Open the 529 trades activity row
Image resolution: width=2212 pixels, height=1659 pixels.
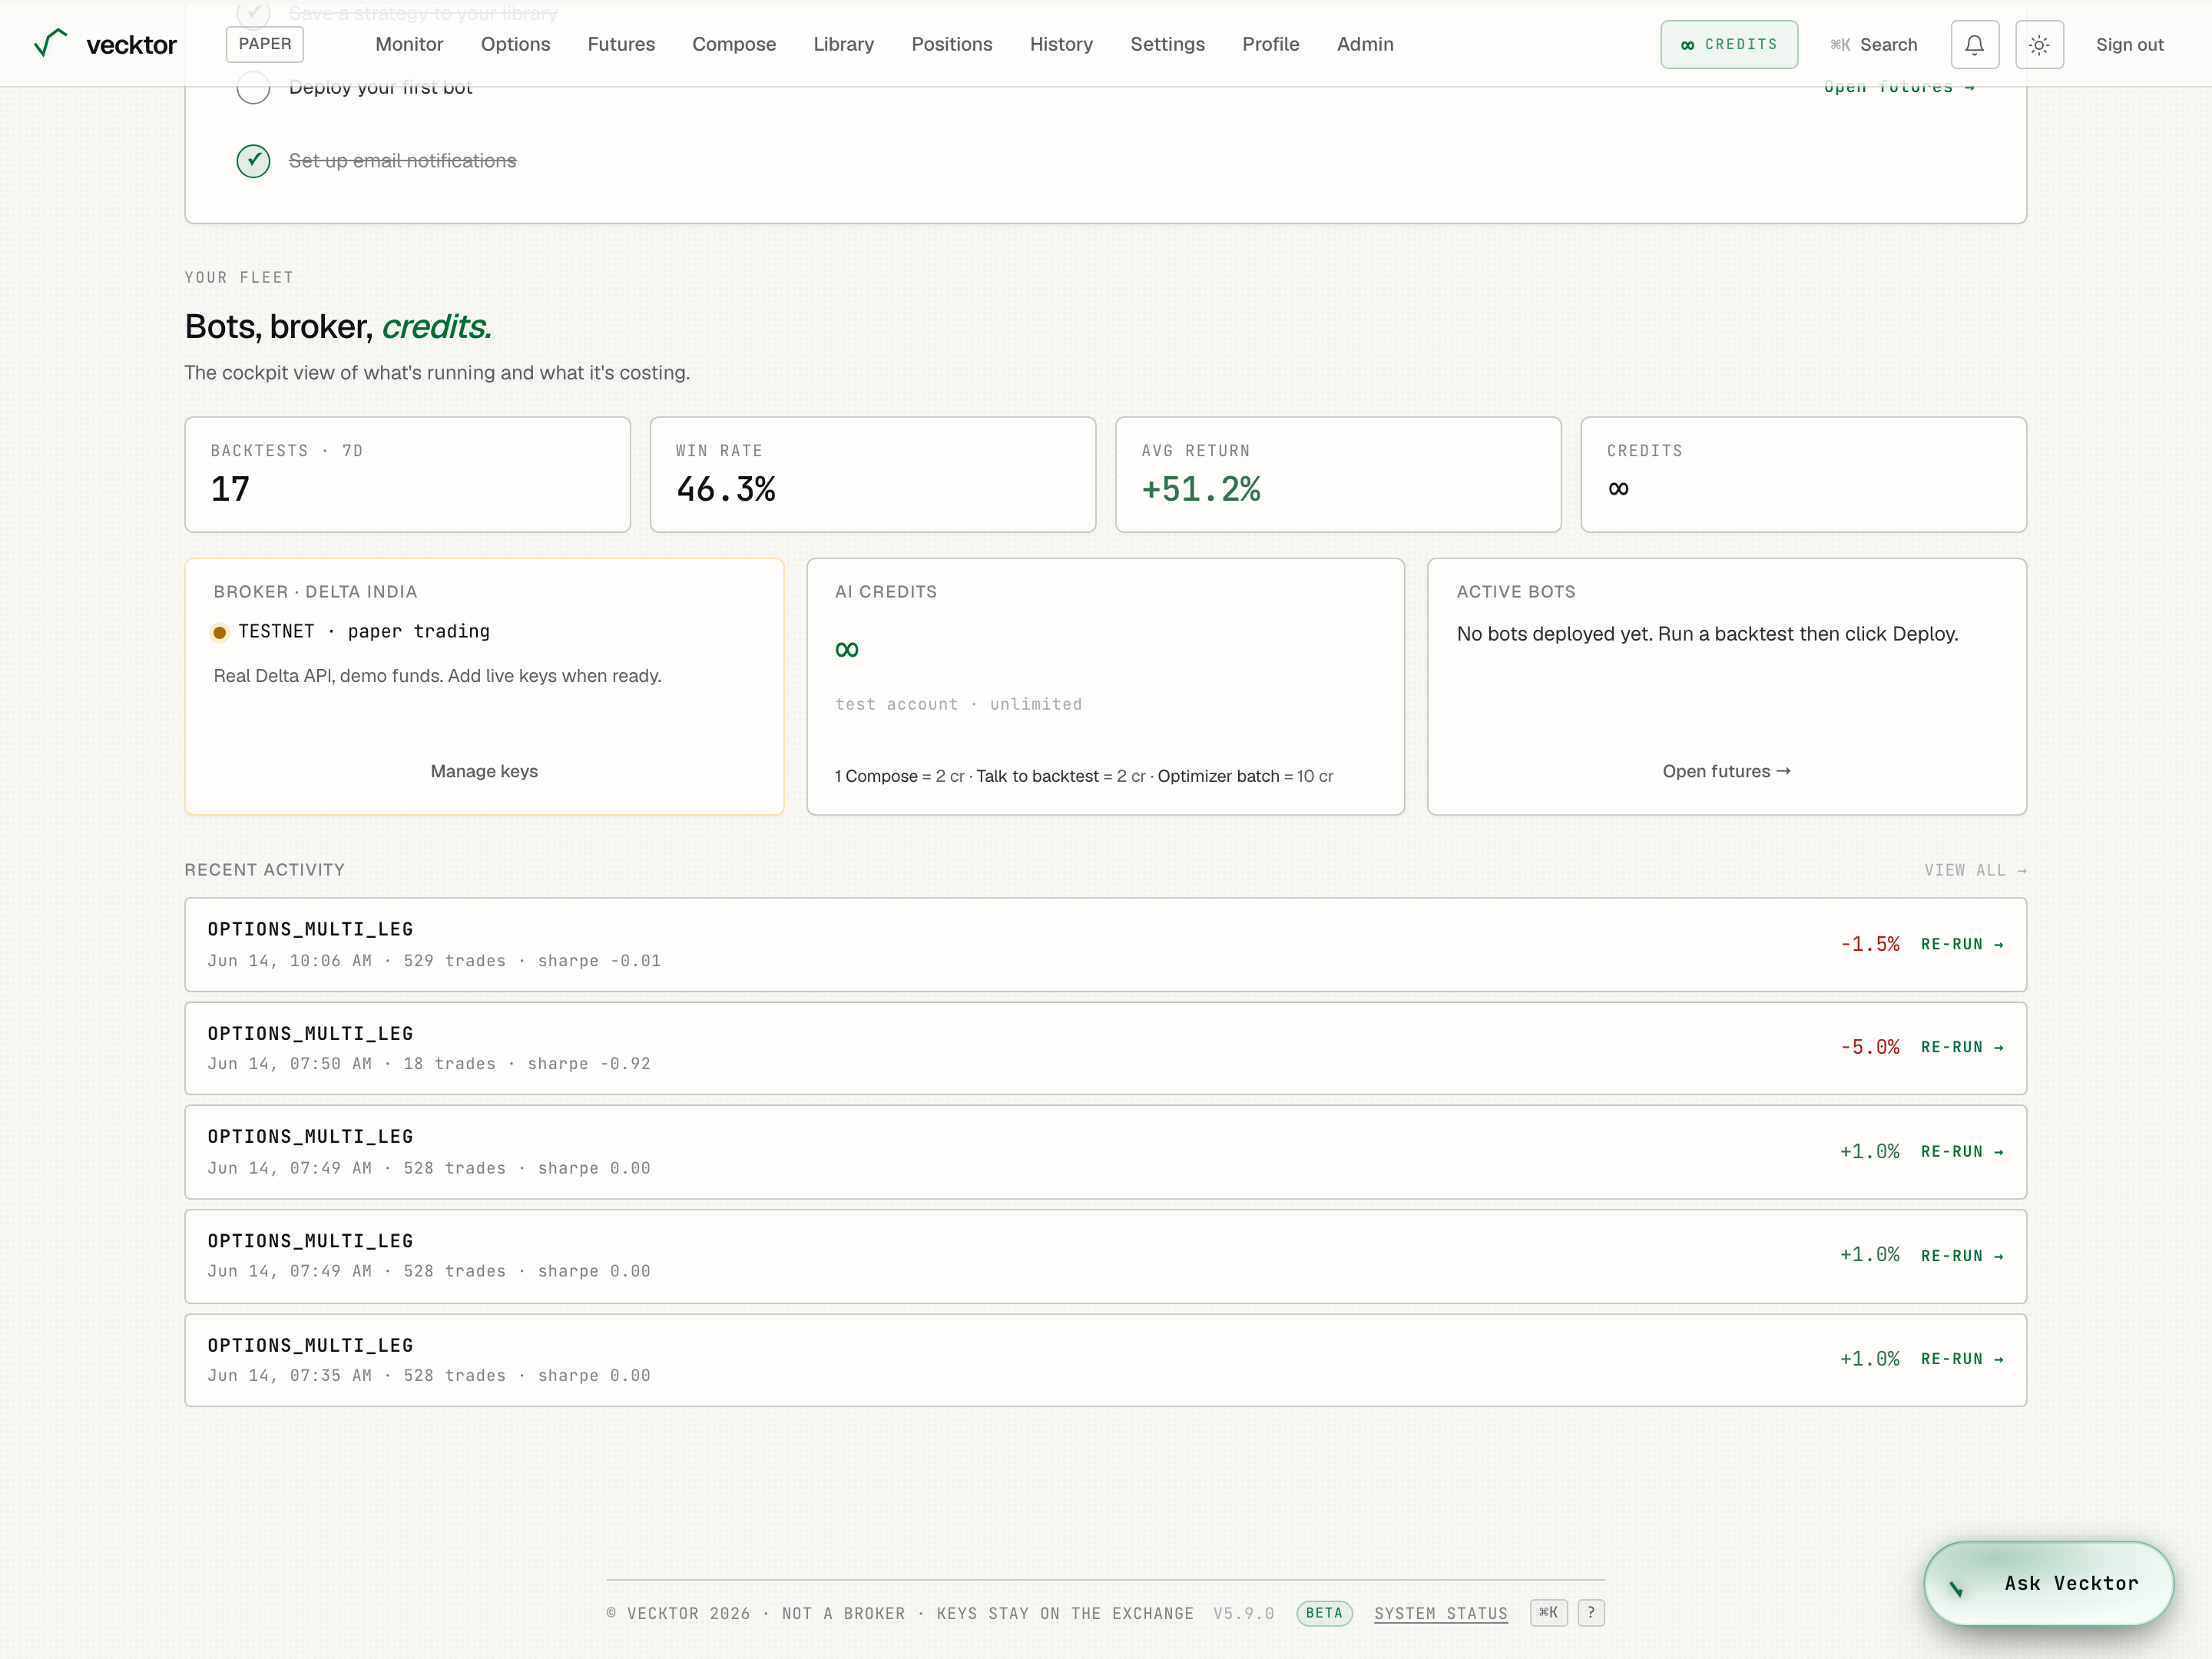(1105, 944)
